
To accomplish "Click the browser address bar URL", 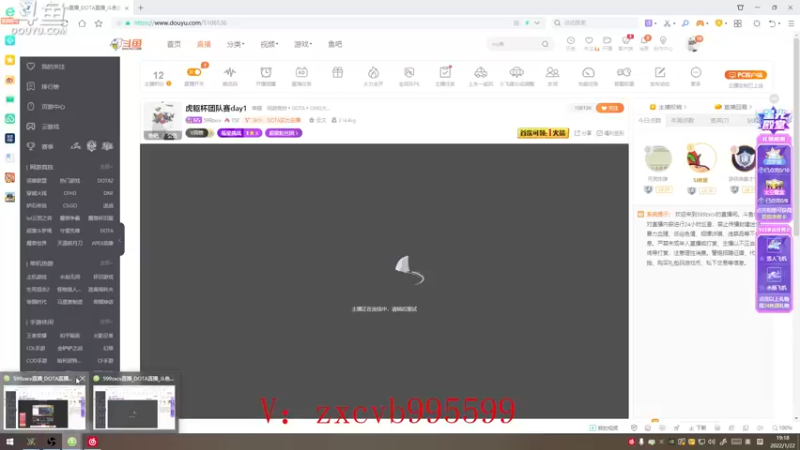I will [x=180, y=23].
